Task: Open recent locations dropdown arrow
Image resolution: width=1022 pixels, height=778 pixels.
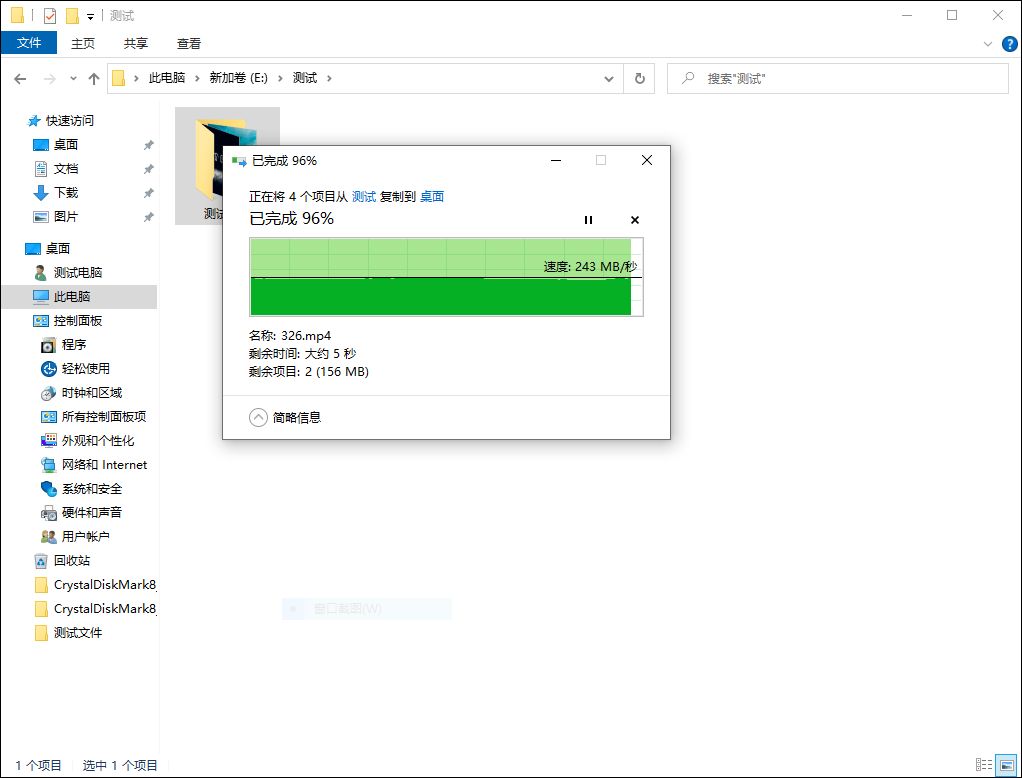Action: click(73, 79)
